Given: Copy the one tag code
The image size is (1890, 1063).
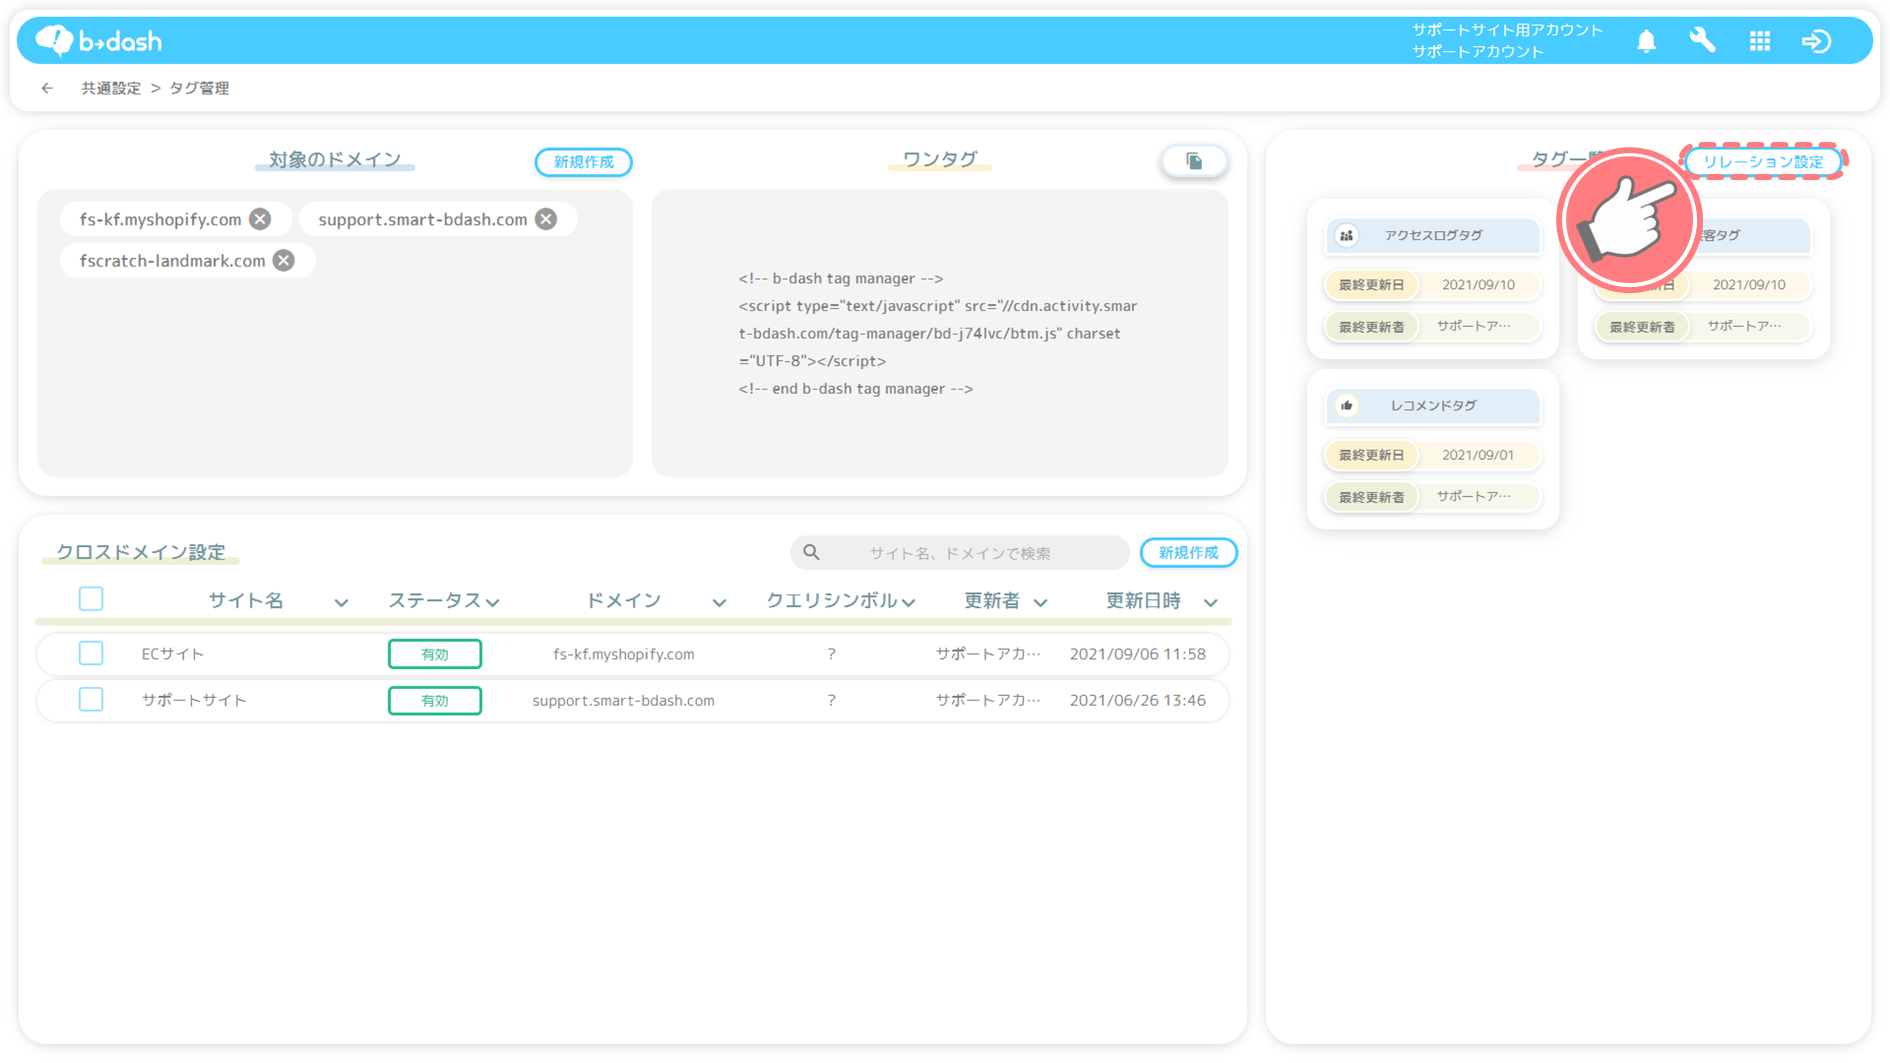Looking at the screenshot, I should click(1194, 161).
